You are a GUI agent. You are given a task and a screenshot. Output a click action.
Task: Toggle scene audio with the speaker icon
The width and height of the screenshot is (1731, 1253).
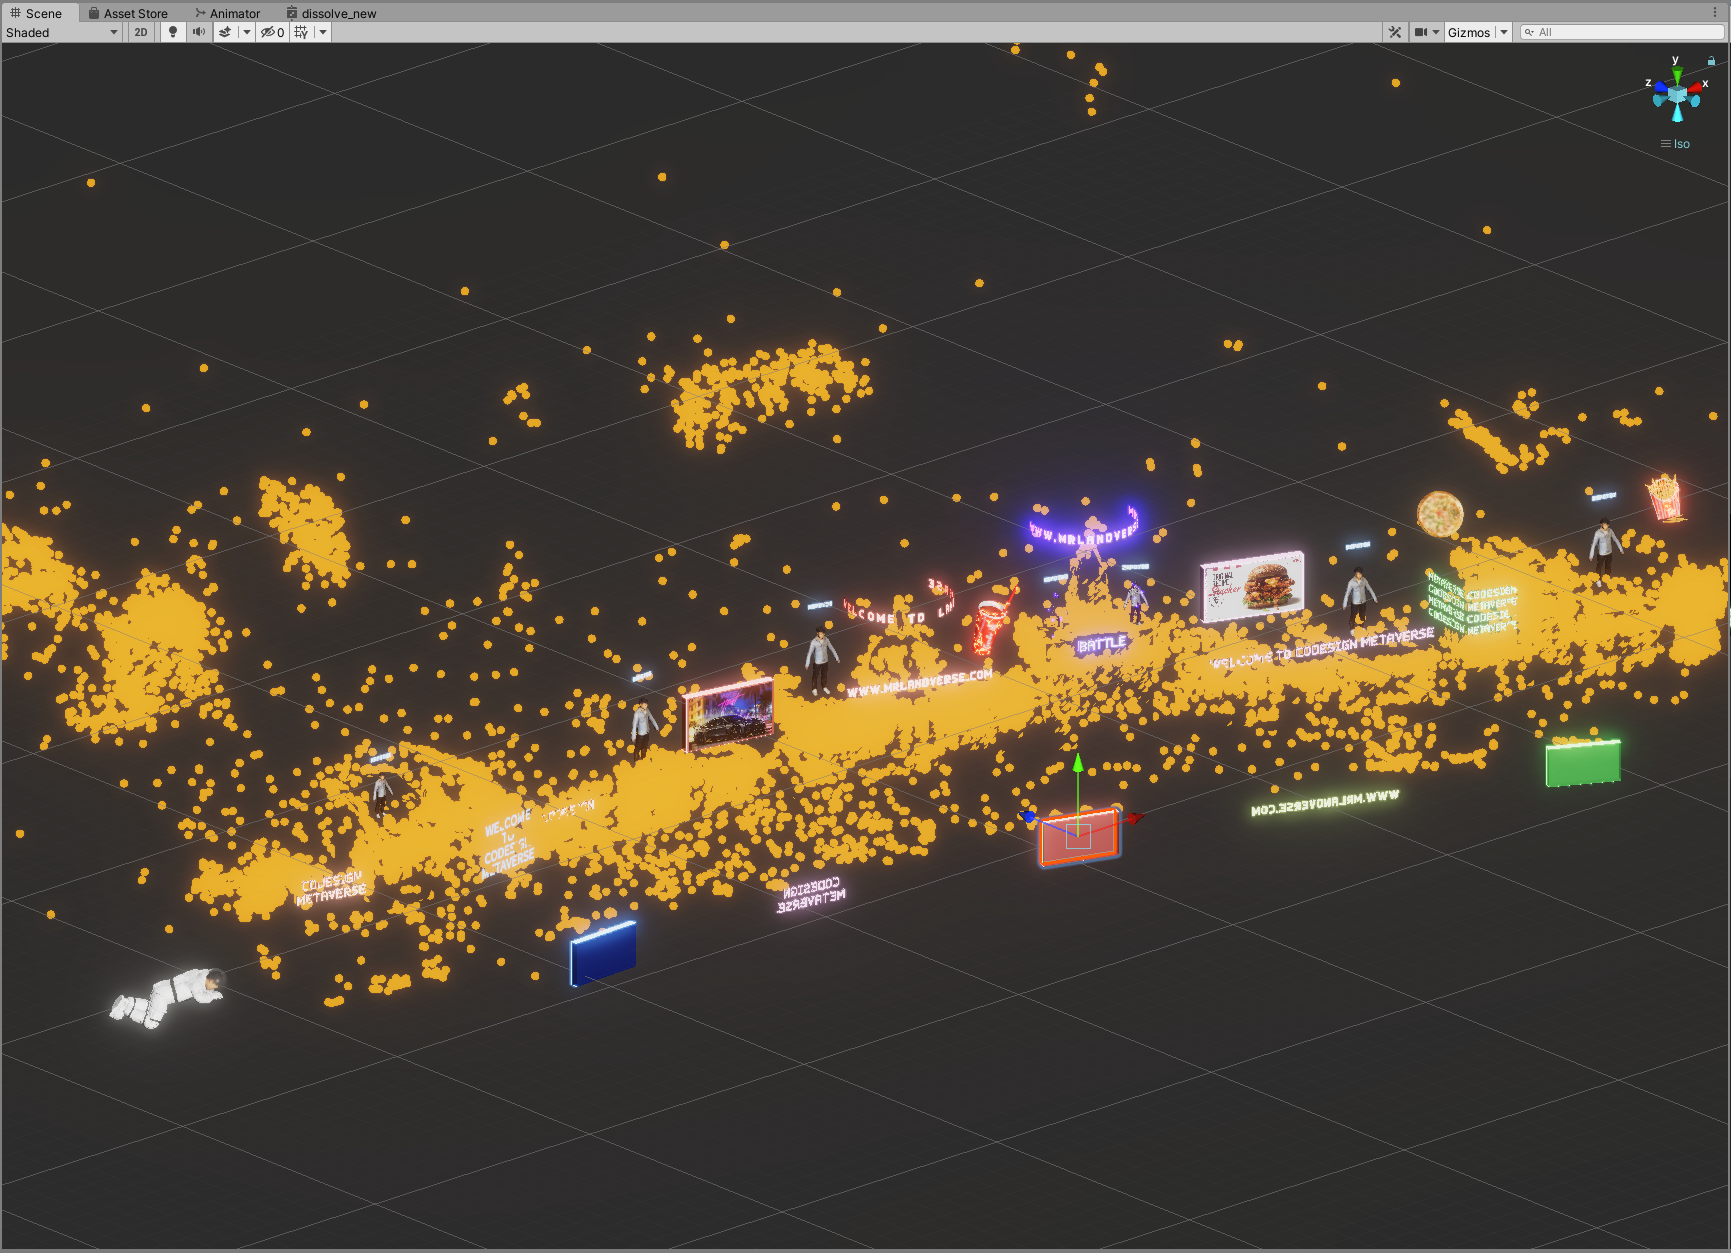pos(198,32)
